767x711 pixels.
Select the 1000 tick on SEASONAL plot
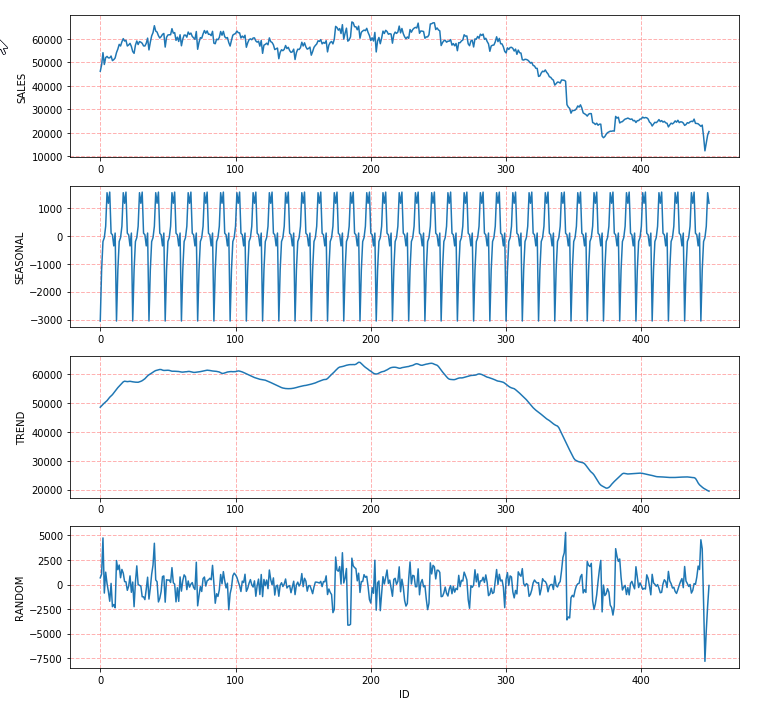pos(51,209)
